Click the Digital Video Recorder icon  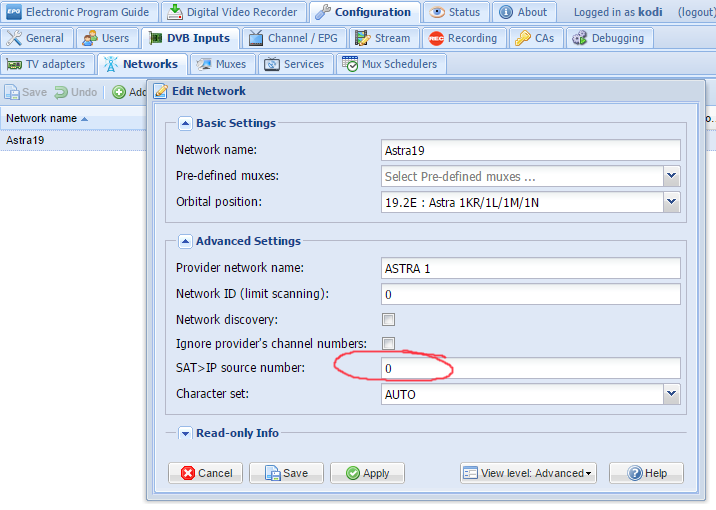coord(175,12)
